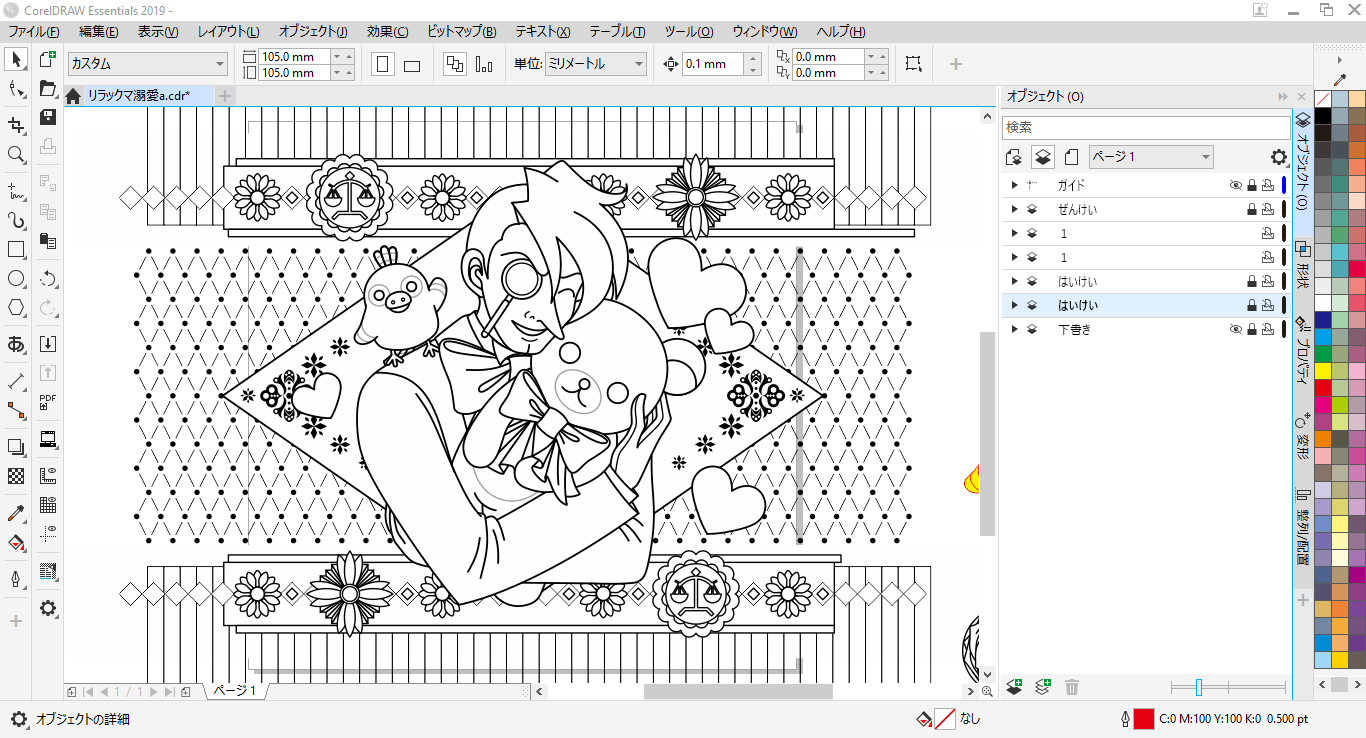Select the Outline Pen tool

pyautogui.click(x=16, y=579)
